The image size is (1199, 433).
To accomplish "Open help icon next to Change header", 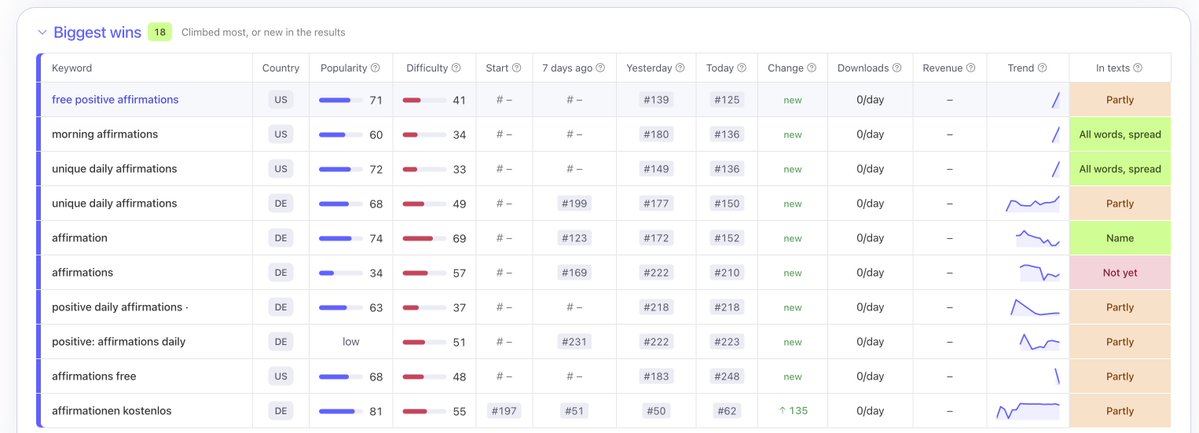I will coord(812,68).
